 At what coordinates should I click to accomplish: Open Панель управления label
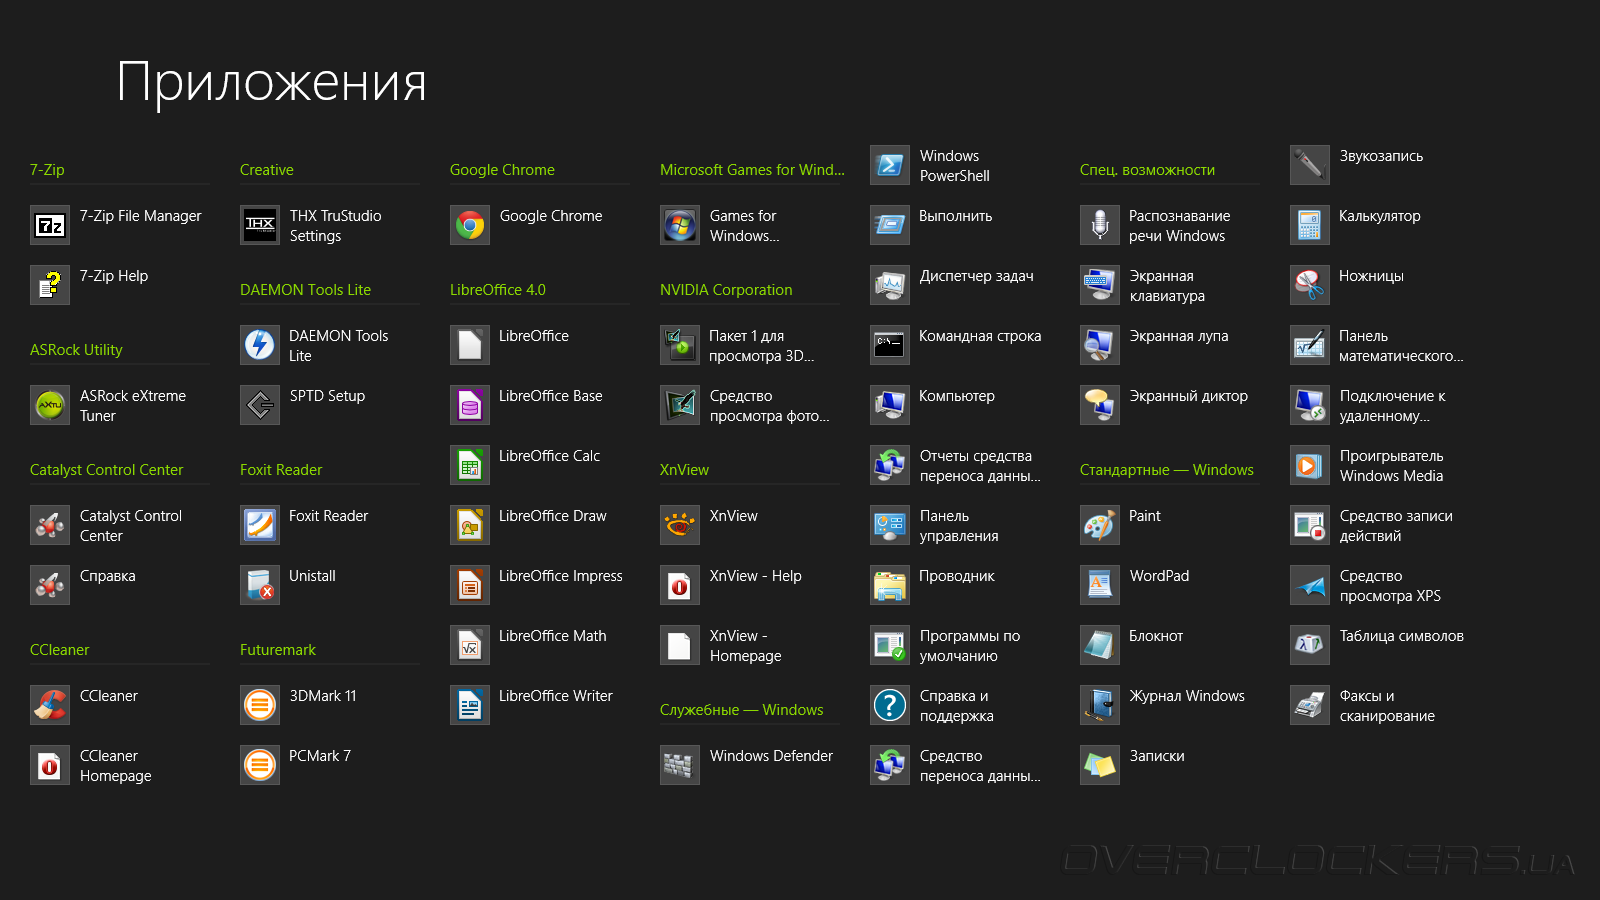pyautogui.click(x=959, y=526)
